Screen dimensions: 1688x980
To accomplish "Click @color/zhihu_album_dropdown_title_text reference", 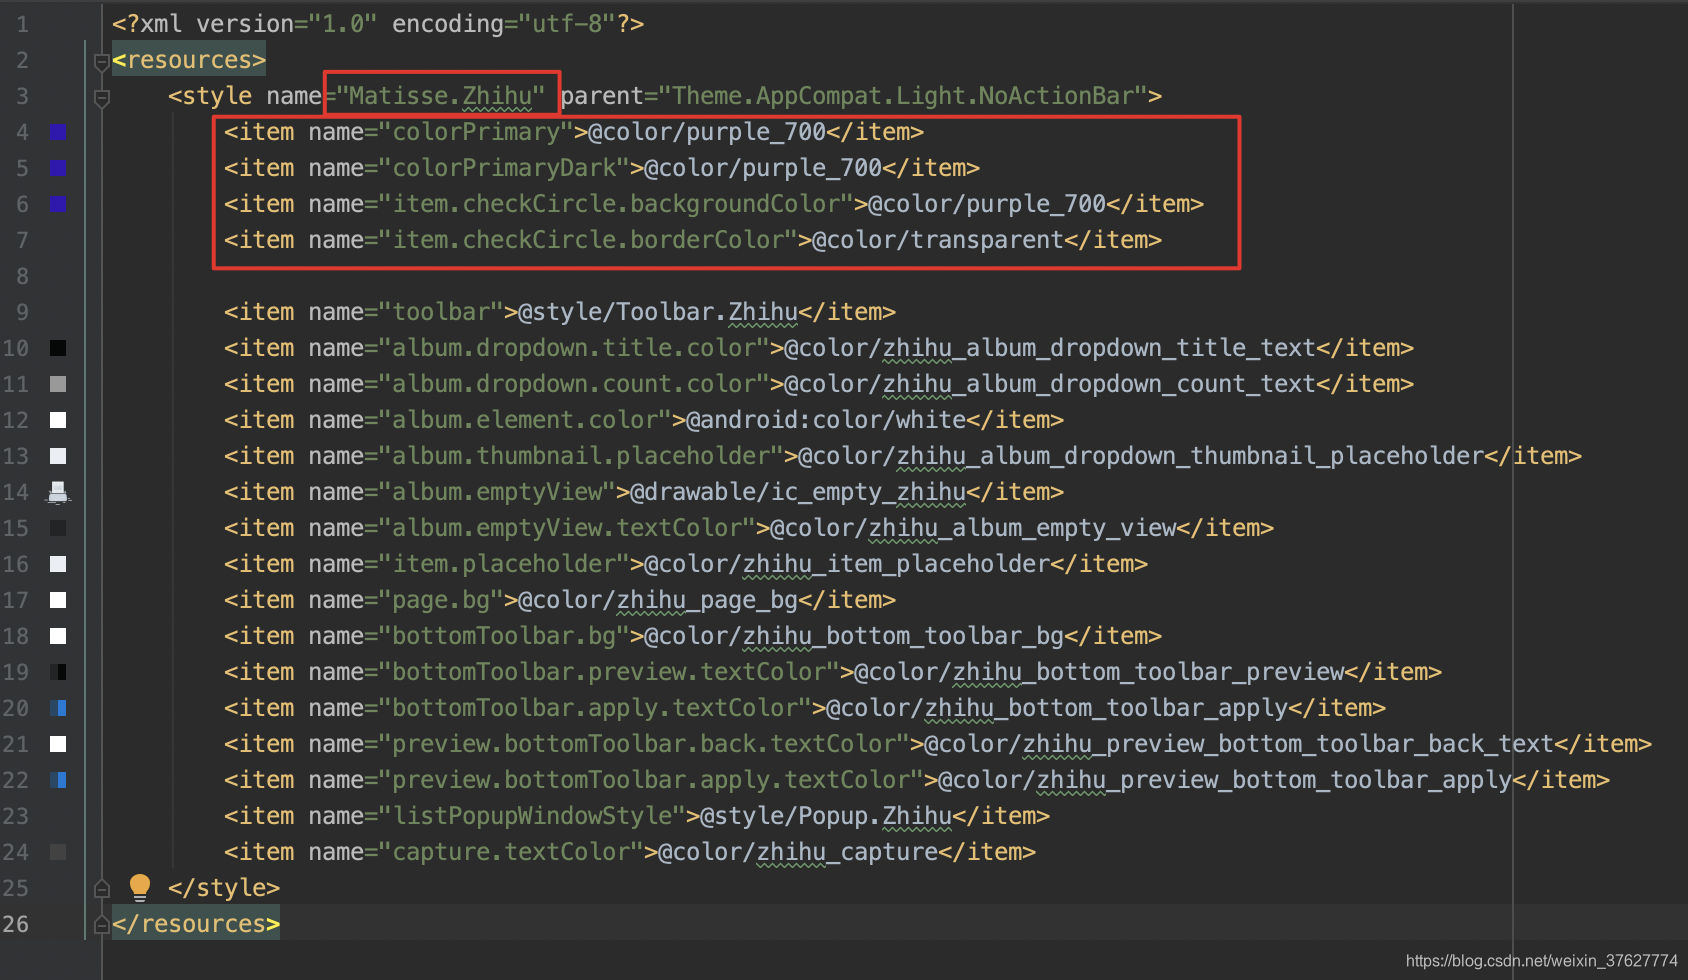I will click(1050, 348).
